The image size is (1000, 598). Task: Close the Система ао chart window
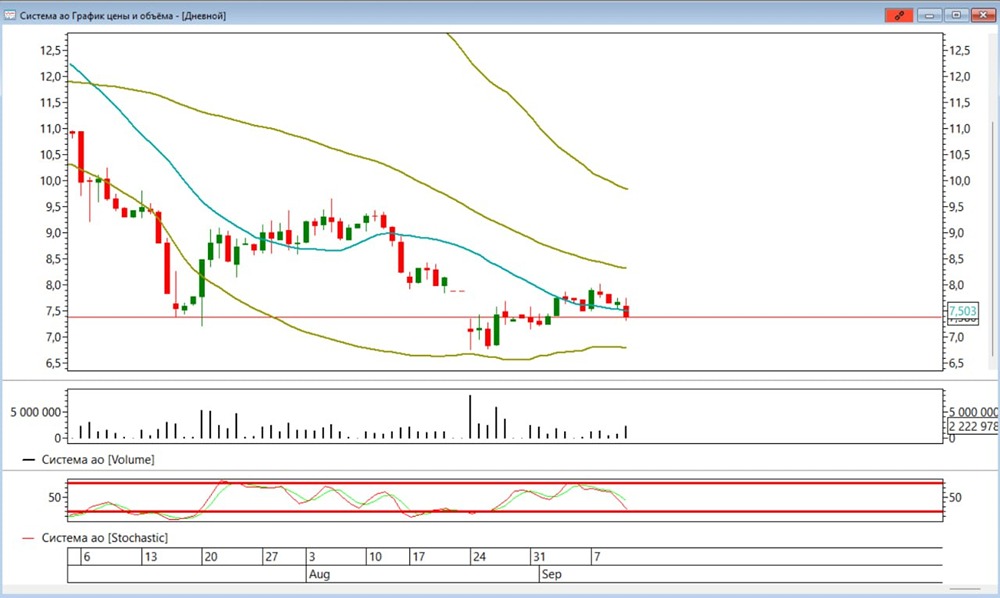point(983,15)
